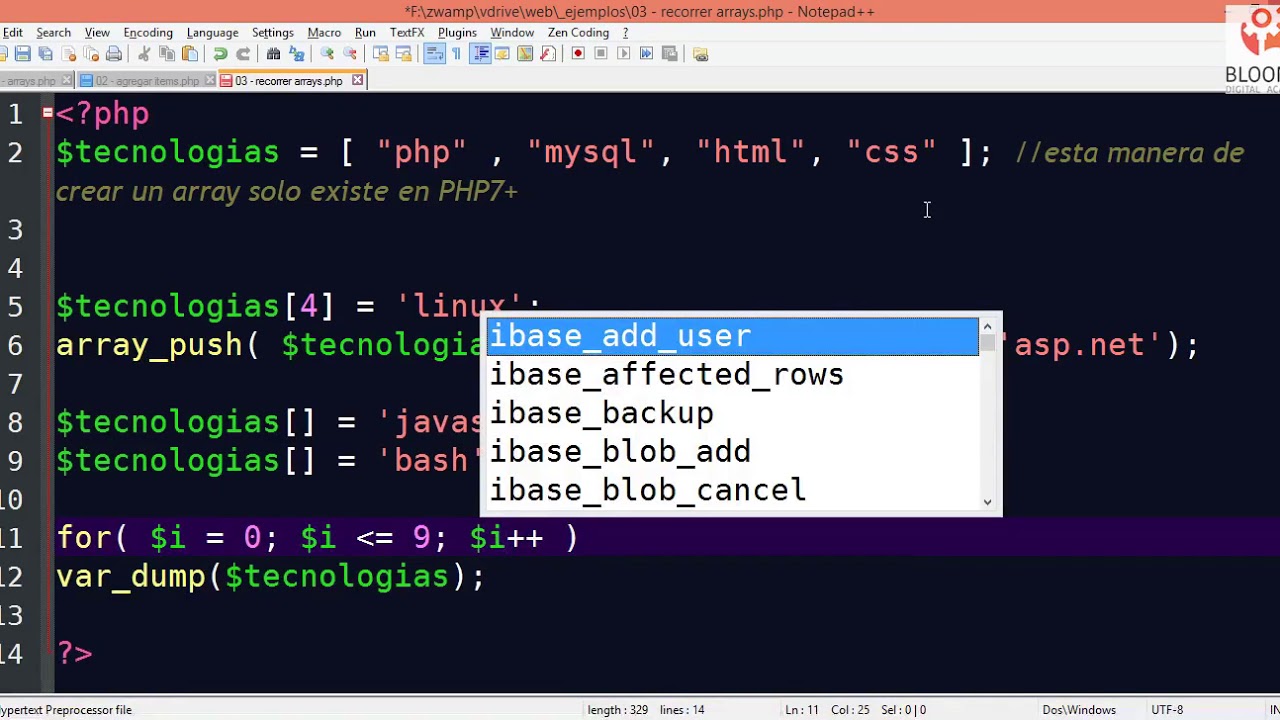
Task: Close the 03 - recorrer arrays.php tab
Action: [357, 80]
